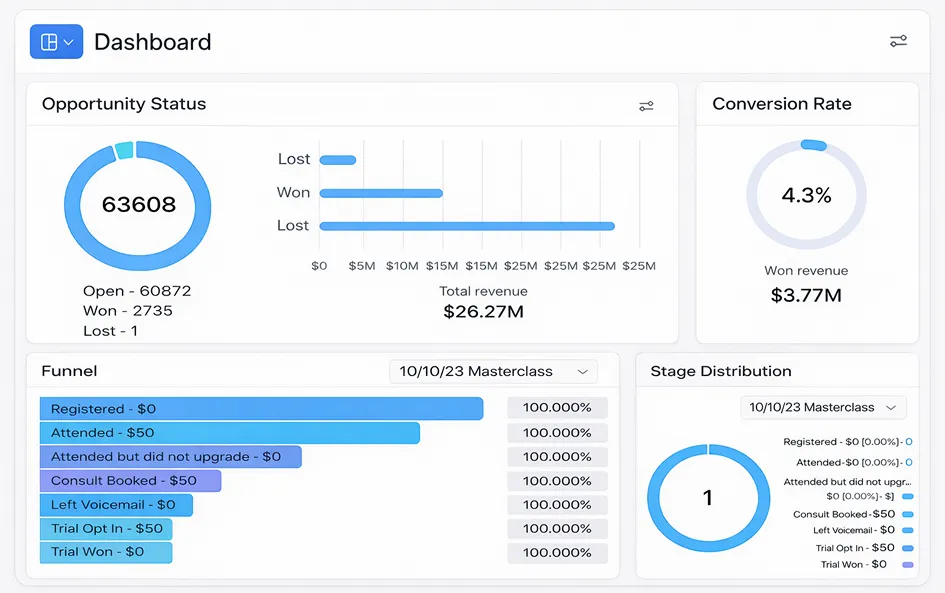Open the blue dashboard layout switcher button
The width and height of the screenshot is (945, 593).
pyautogui.click(x=56, y=42)
